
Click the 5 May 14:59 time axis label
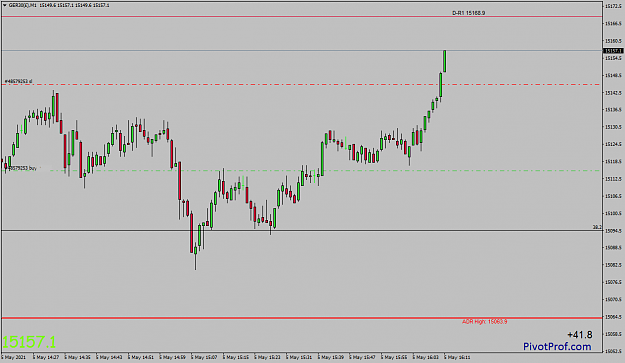[173, 357]
